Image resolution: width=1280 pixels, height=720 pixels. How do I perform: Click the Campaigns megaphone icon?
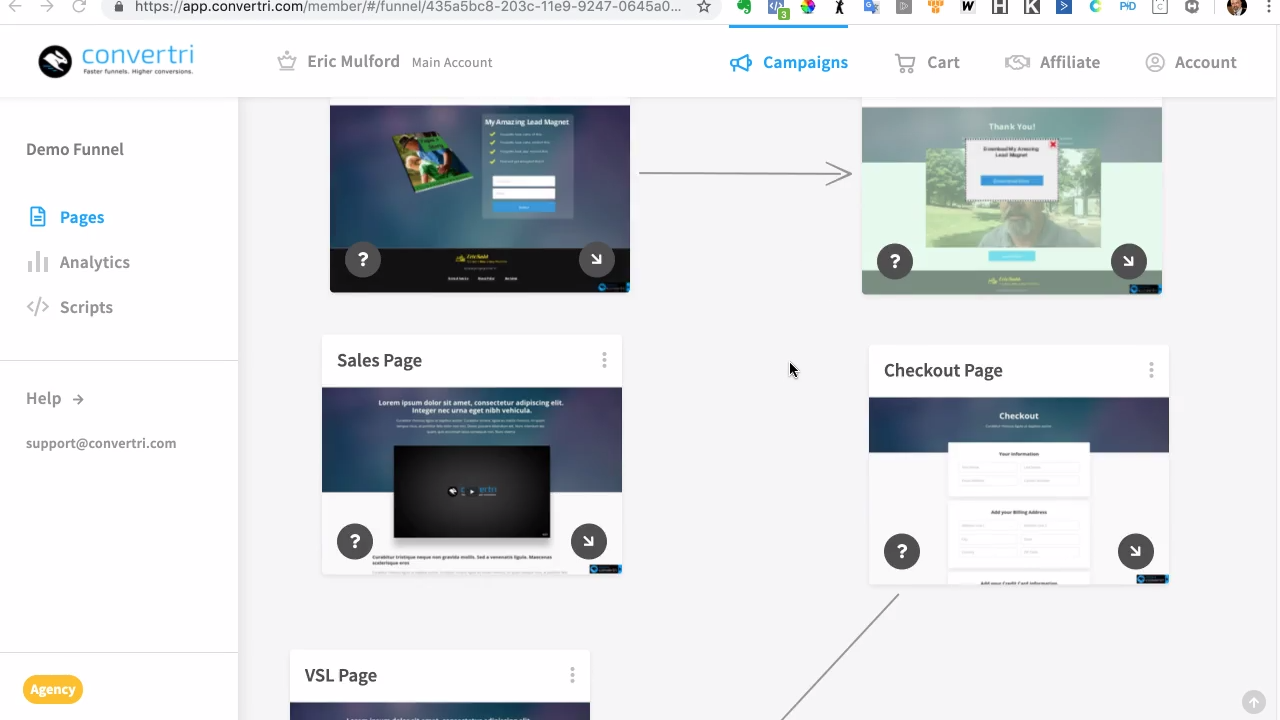pos(741,62)
